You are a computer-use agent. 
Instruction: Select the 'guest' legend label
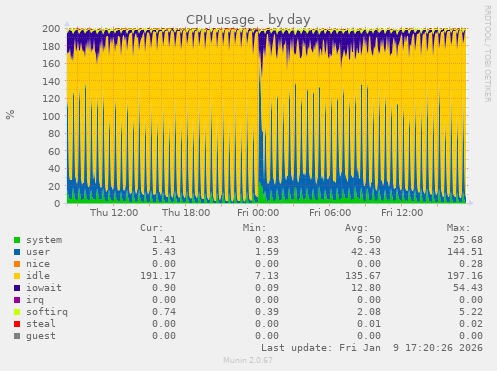tap(41, 336)
